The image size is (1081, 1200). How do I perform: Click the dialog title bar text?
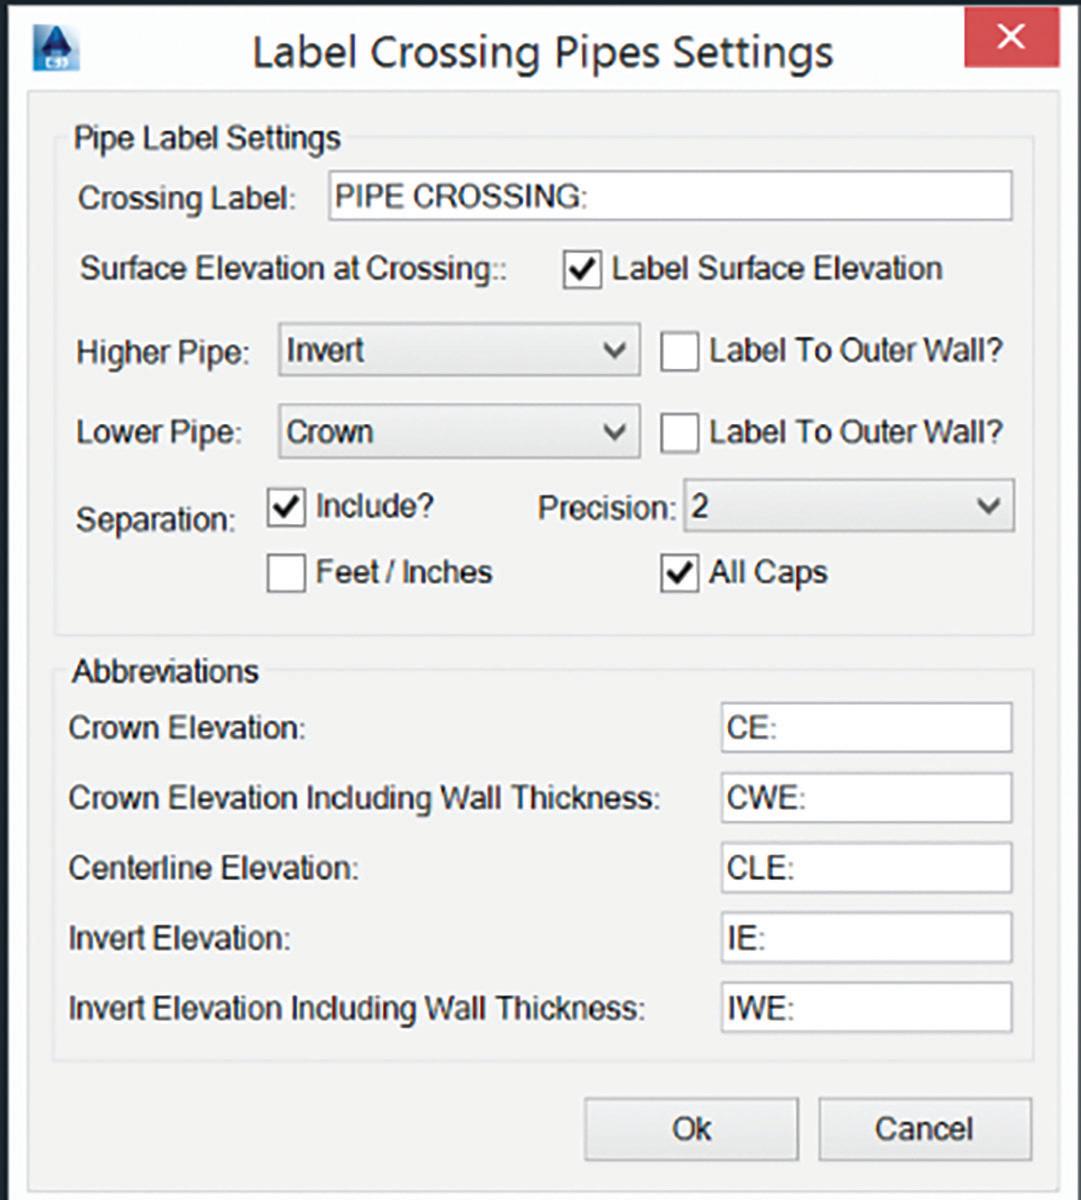[542, 52]
